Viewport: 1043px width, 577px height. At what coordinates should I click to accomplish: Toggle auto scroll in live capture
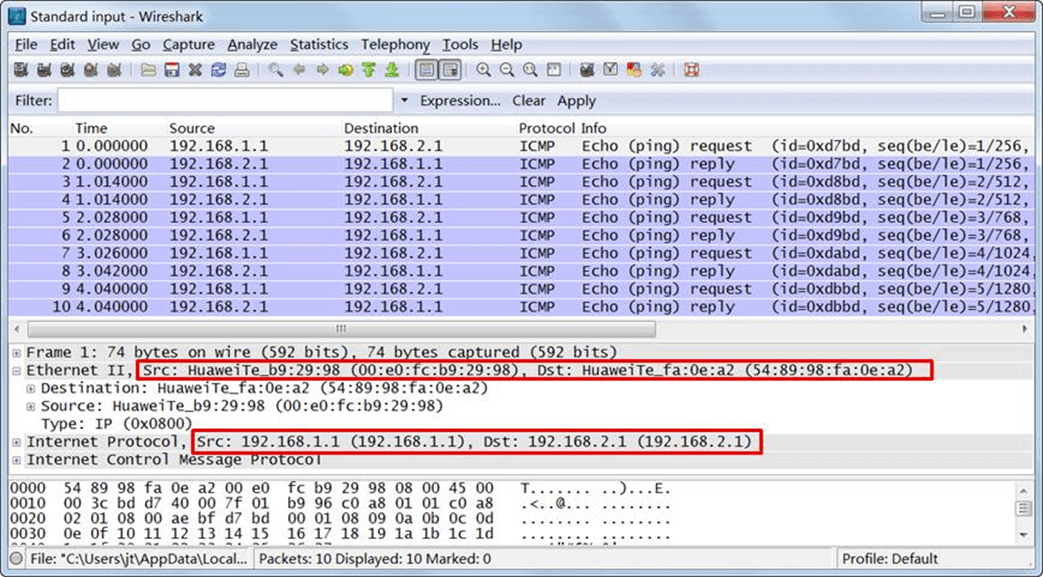point(450,70)
